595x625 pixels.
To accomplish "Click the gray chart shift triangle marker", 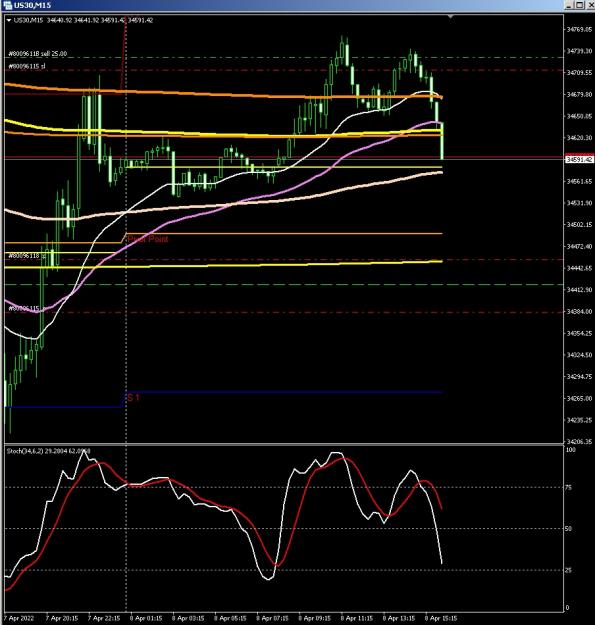I will tap(450, 17).
